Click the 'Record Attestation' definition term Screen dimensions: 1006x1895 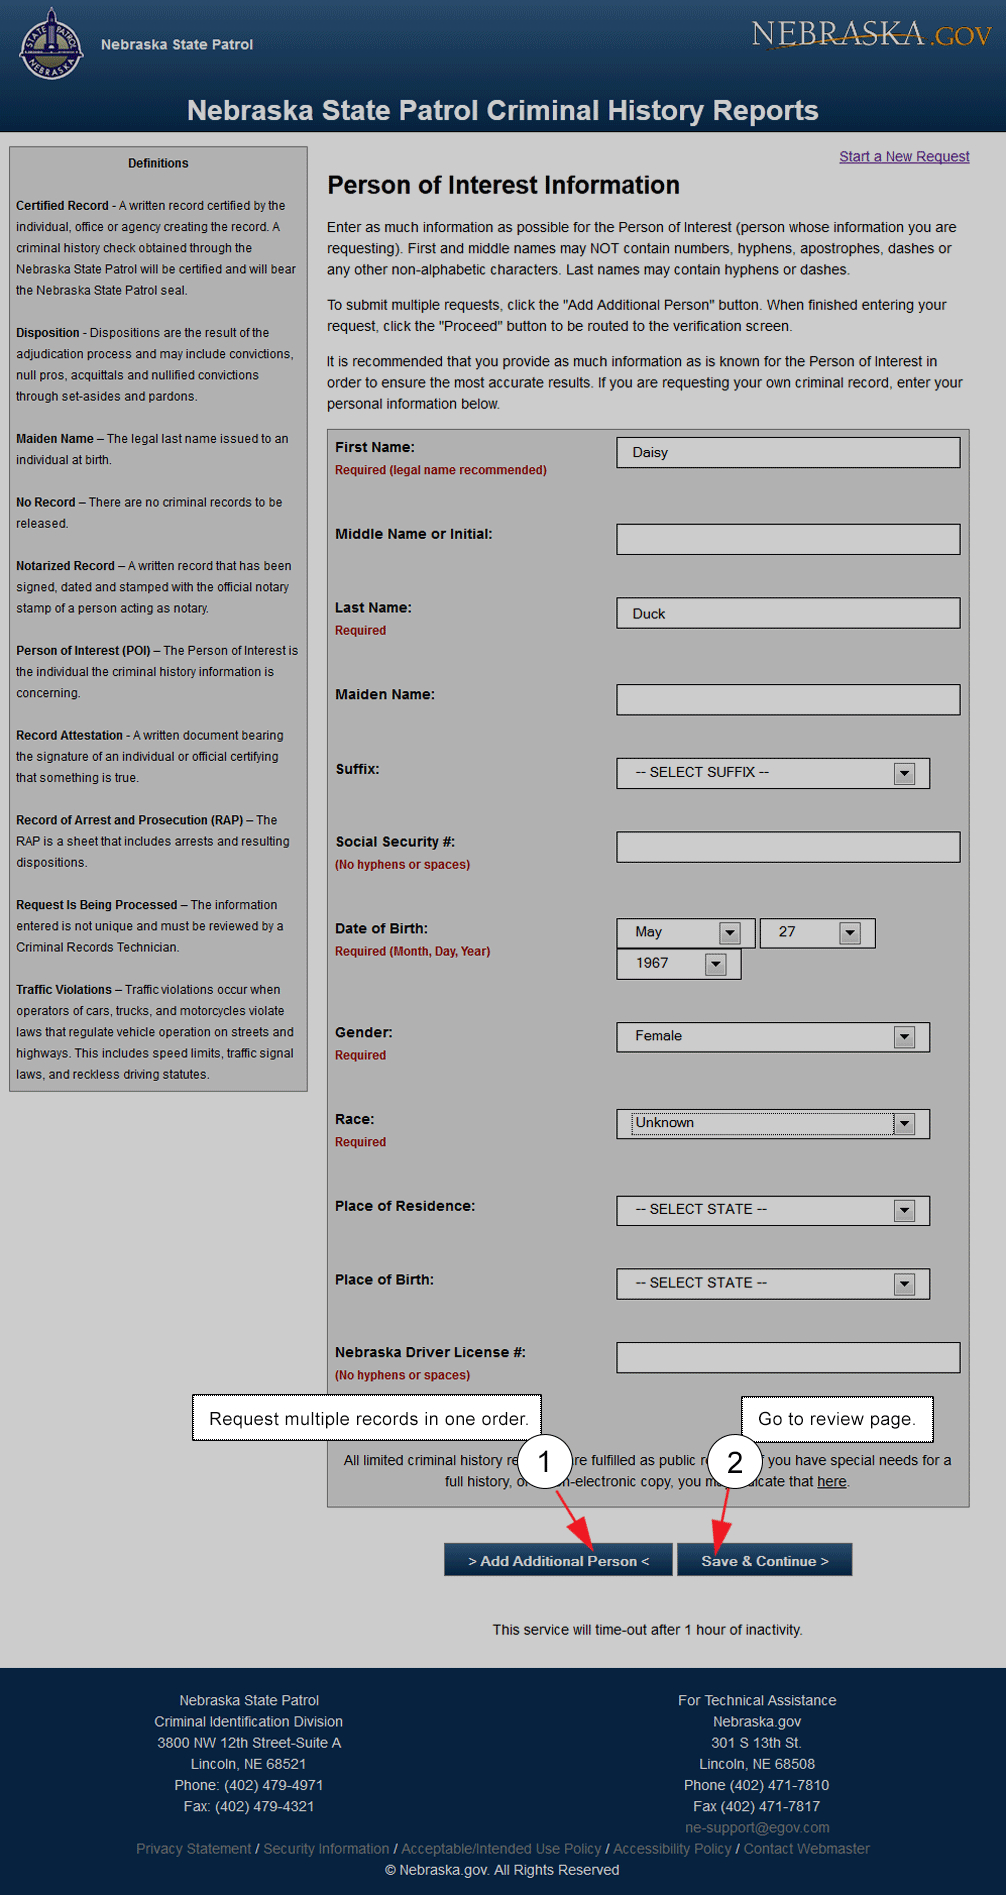tap(69, 735)
